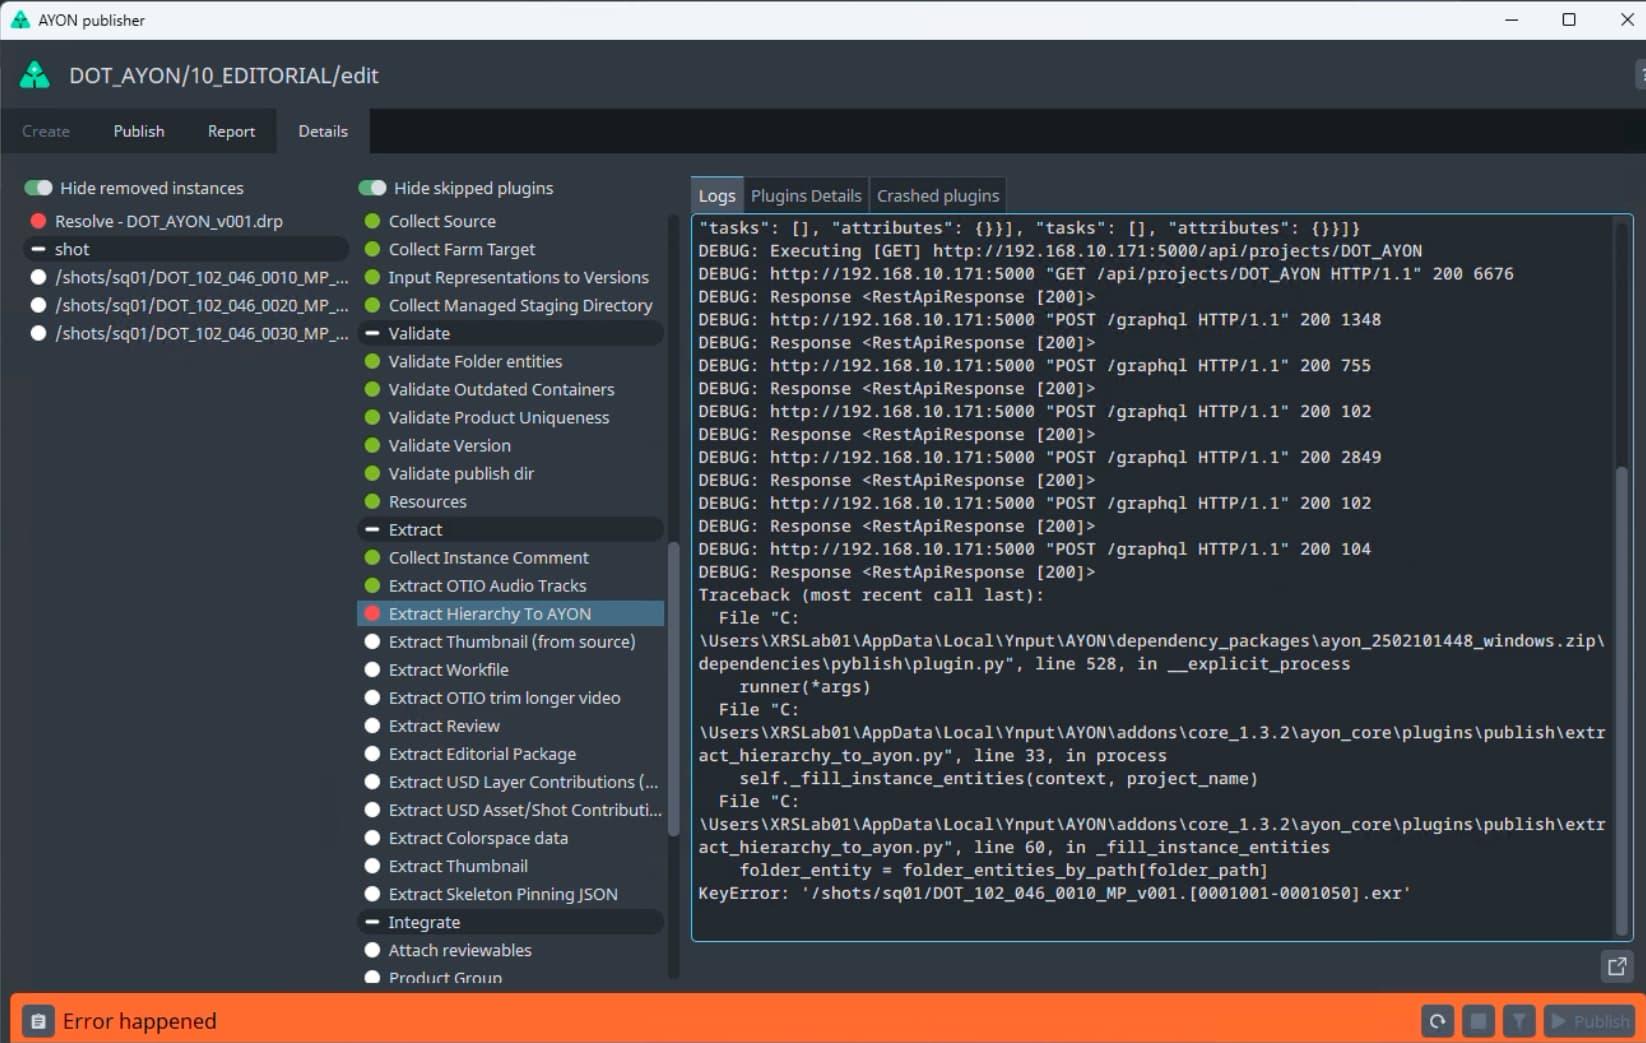This screenshot has width=1646, height=1043.
Task: Collapse the Extract plugin group
Action: (372, 530)
